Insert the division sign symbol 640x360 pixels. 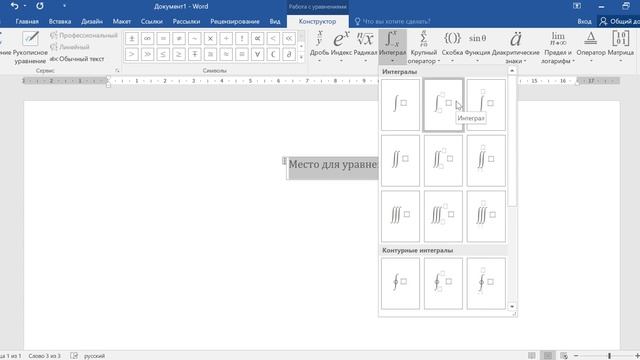[x=226, y=39]
